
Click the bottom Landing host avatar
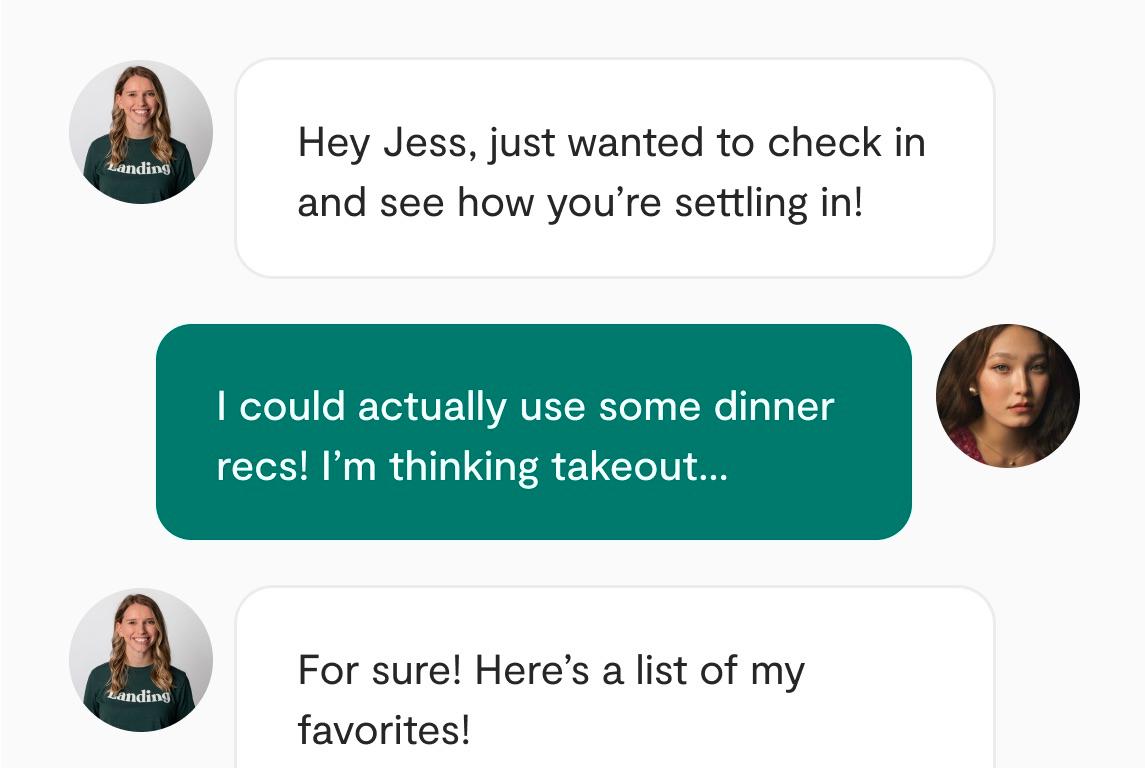(141, 660)
